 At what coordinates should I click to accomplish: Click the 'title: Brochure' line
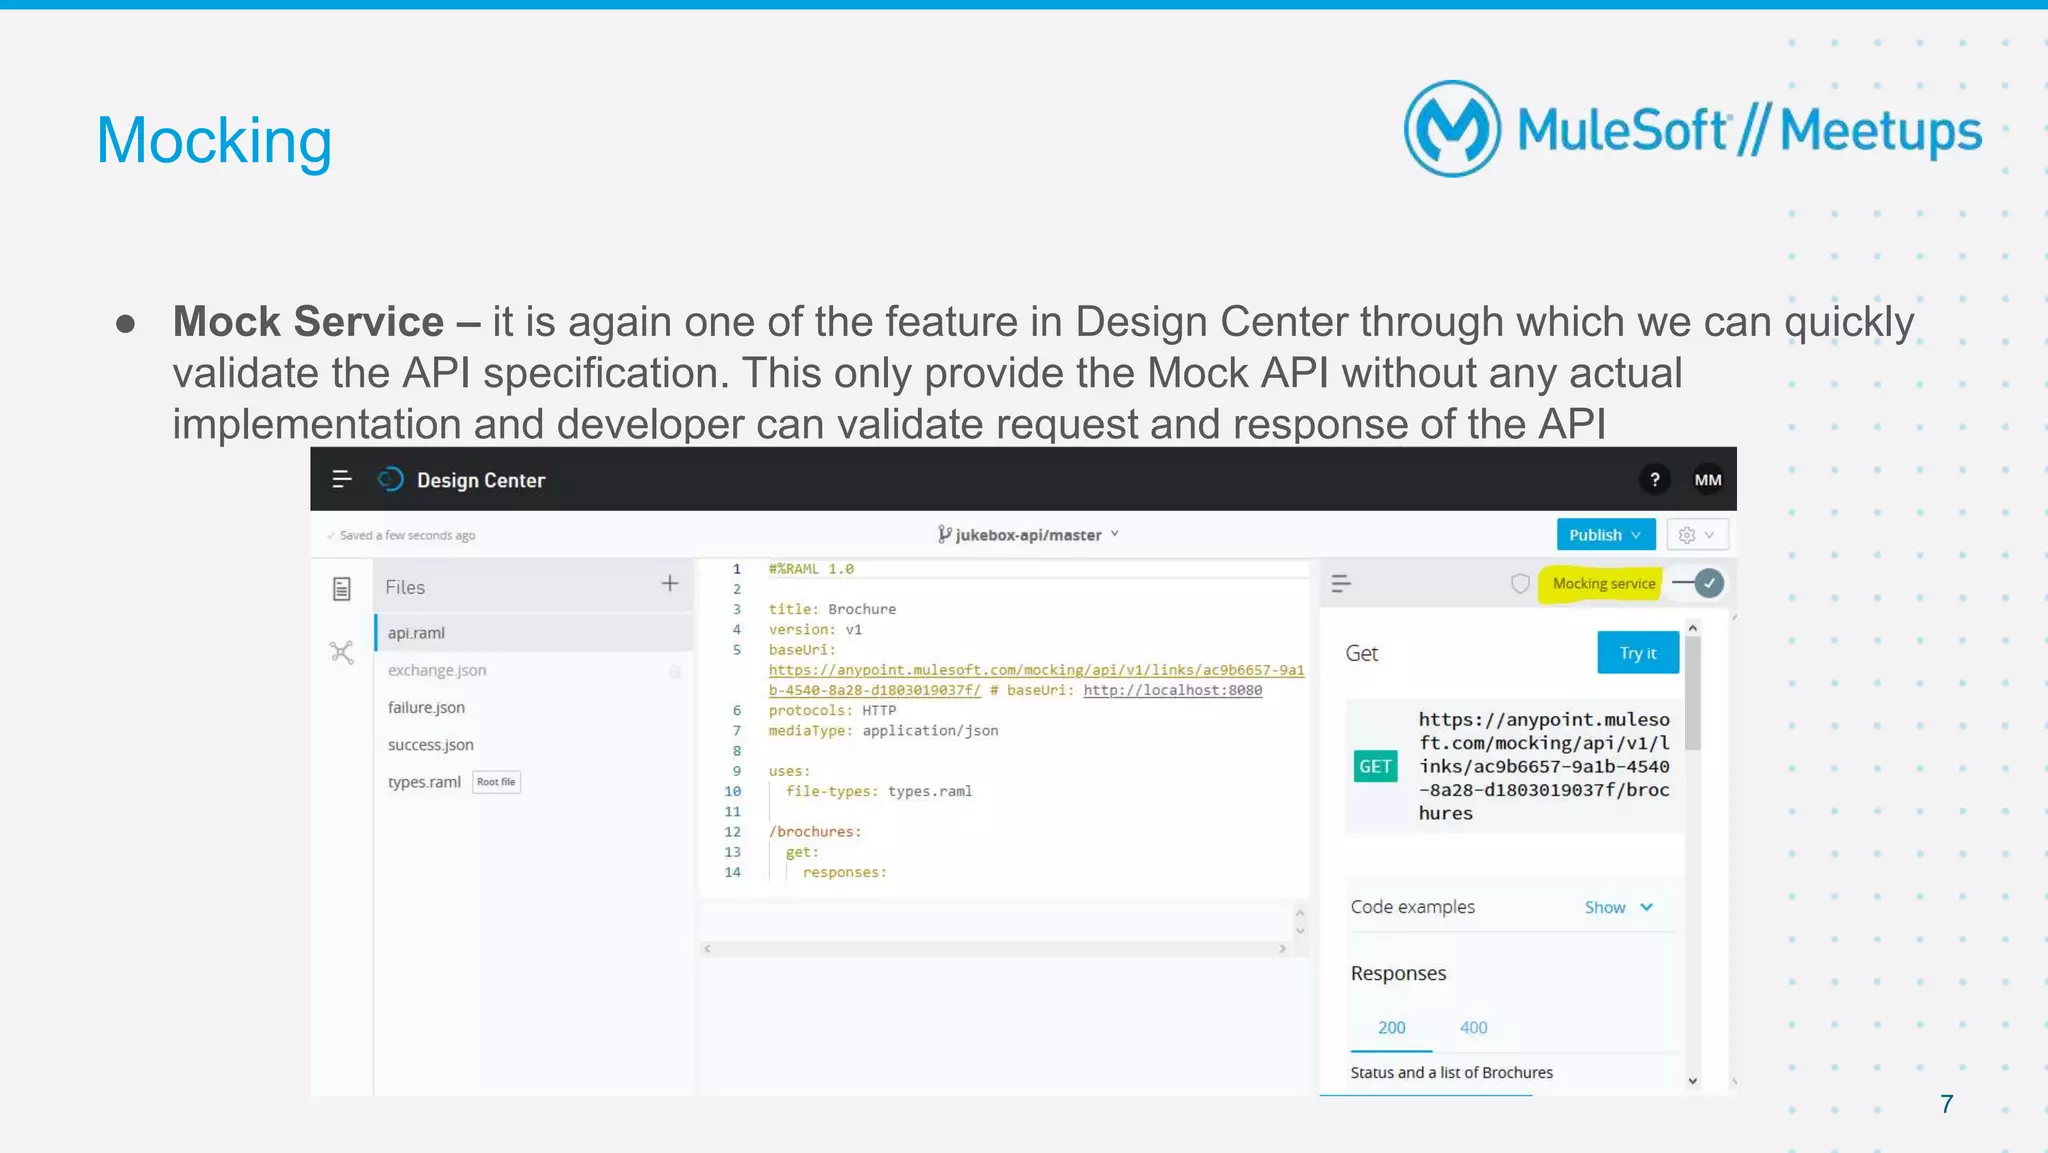point(832,609)
